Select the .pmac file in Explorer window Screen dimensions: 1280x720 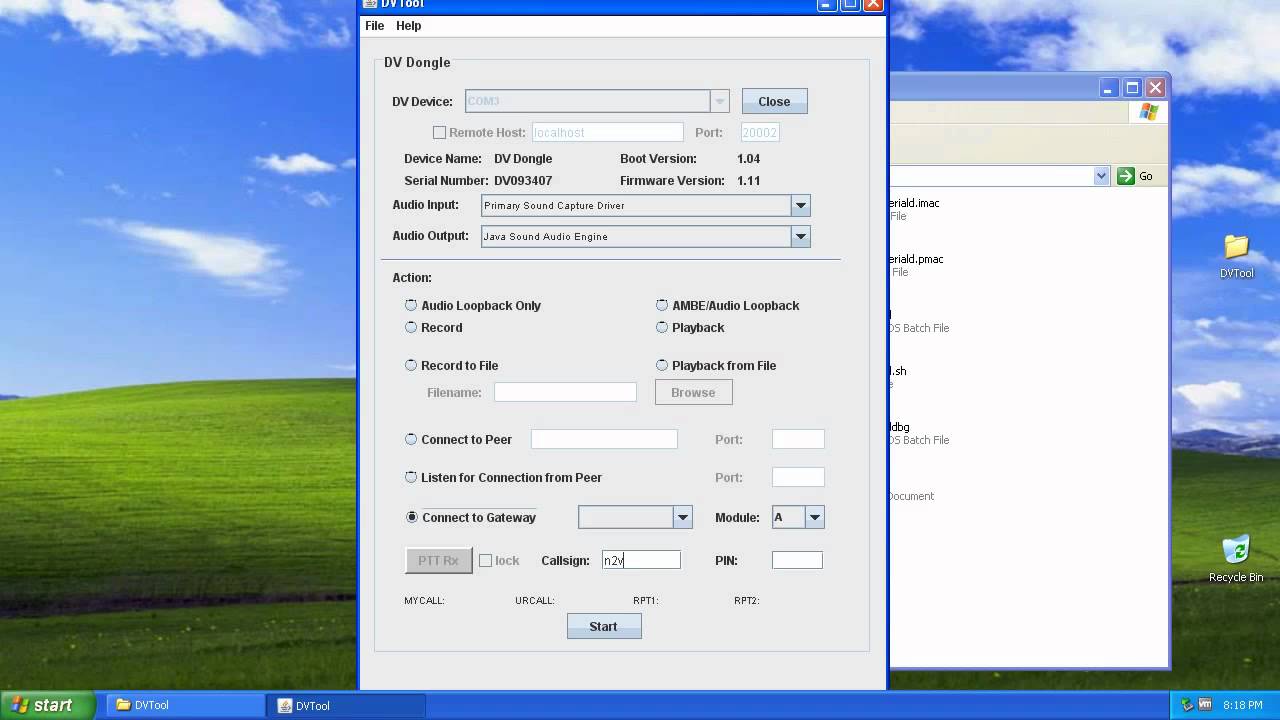pyautogui.click(x=916, y=265)
